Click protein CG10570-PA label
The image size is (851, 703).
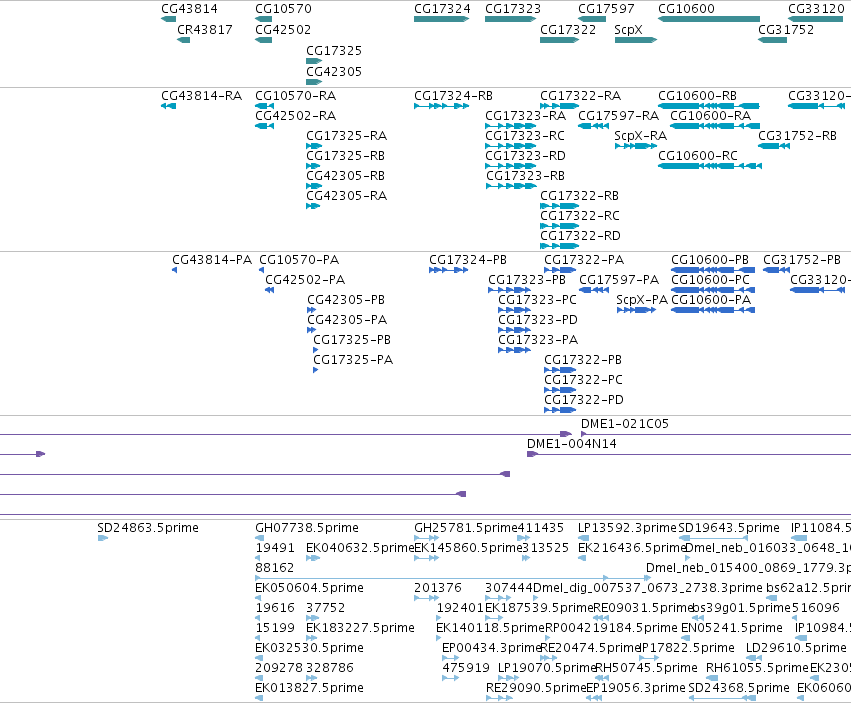click(299, 260)
